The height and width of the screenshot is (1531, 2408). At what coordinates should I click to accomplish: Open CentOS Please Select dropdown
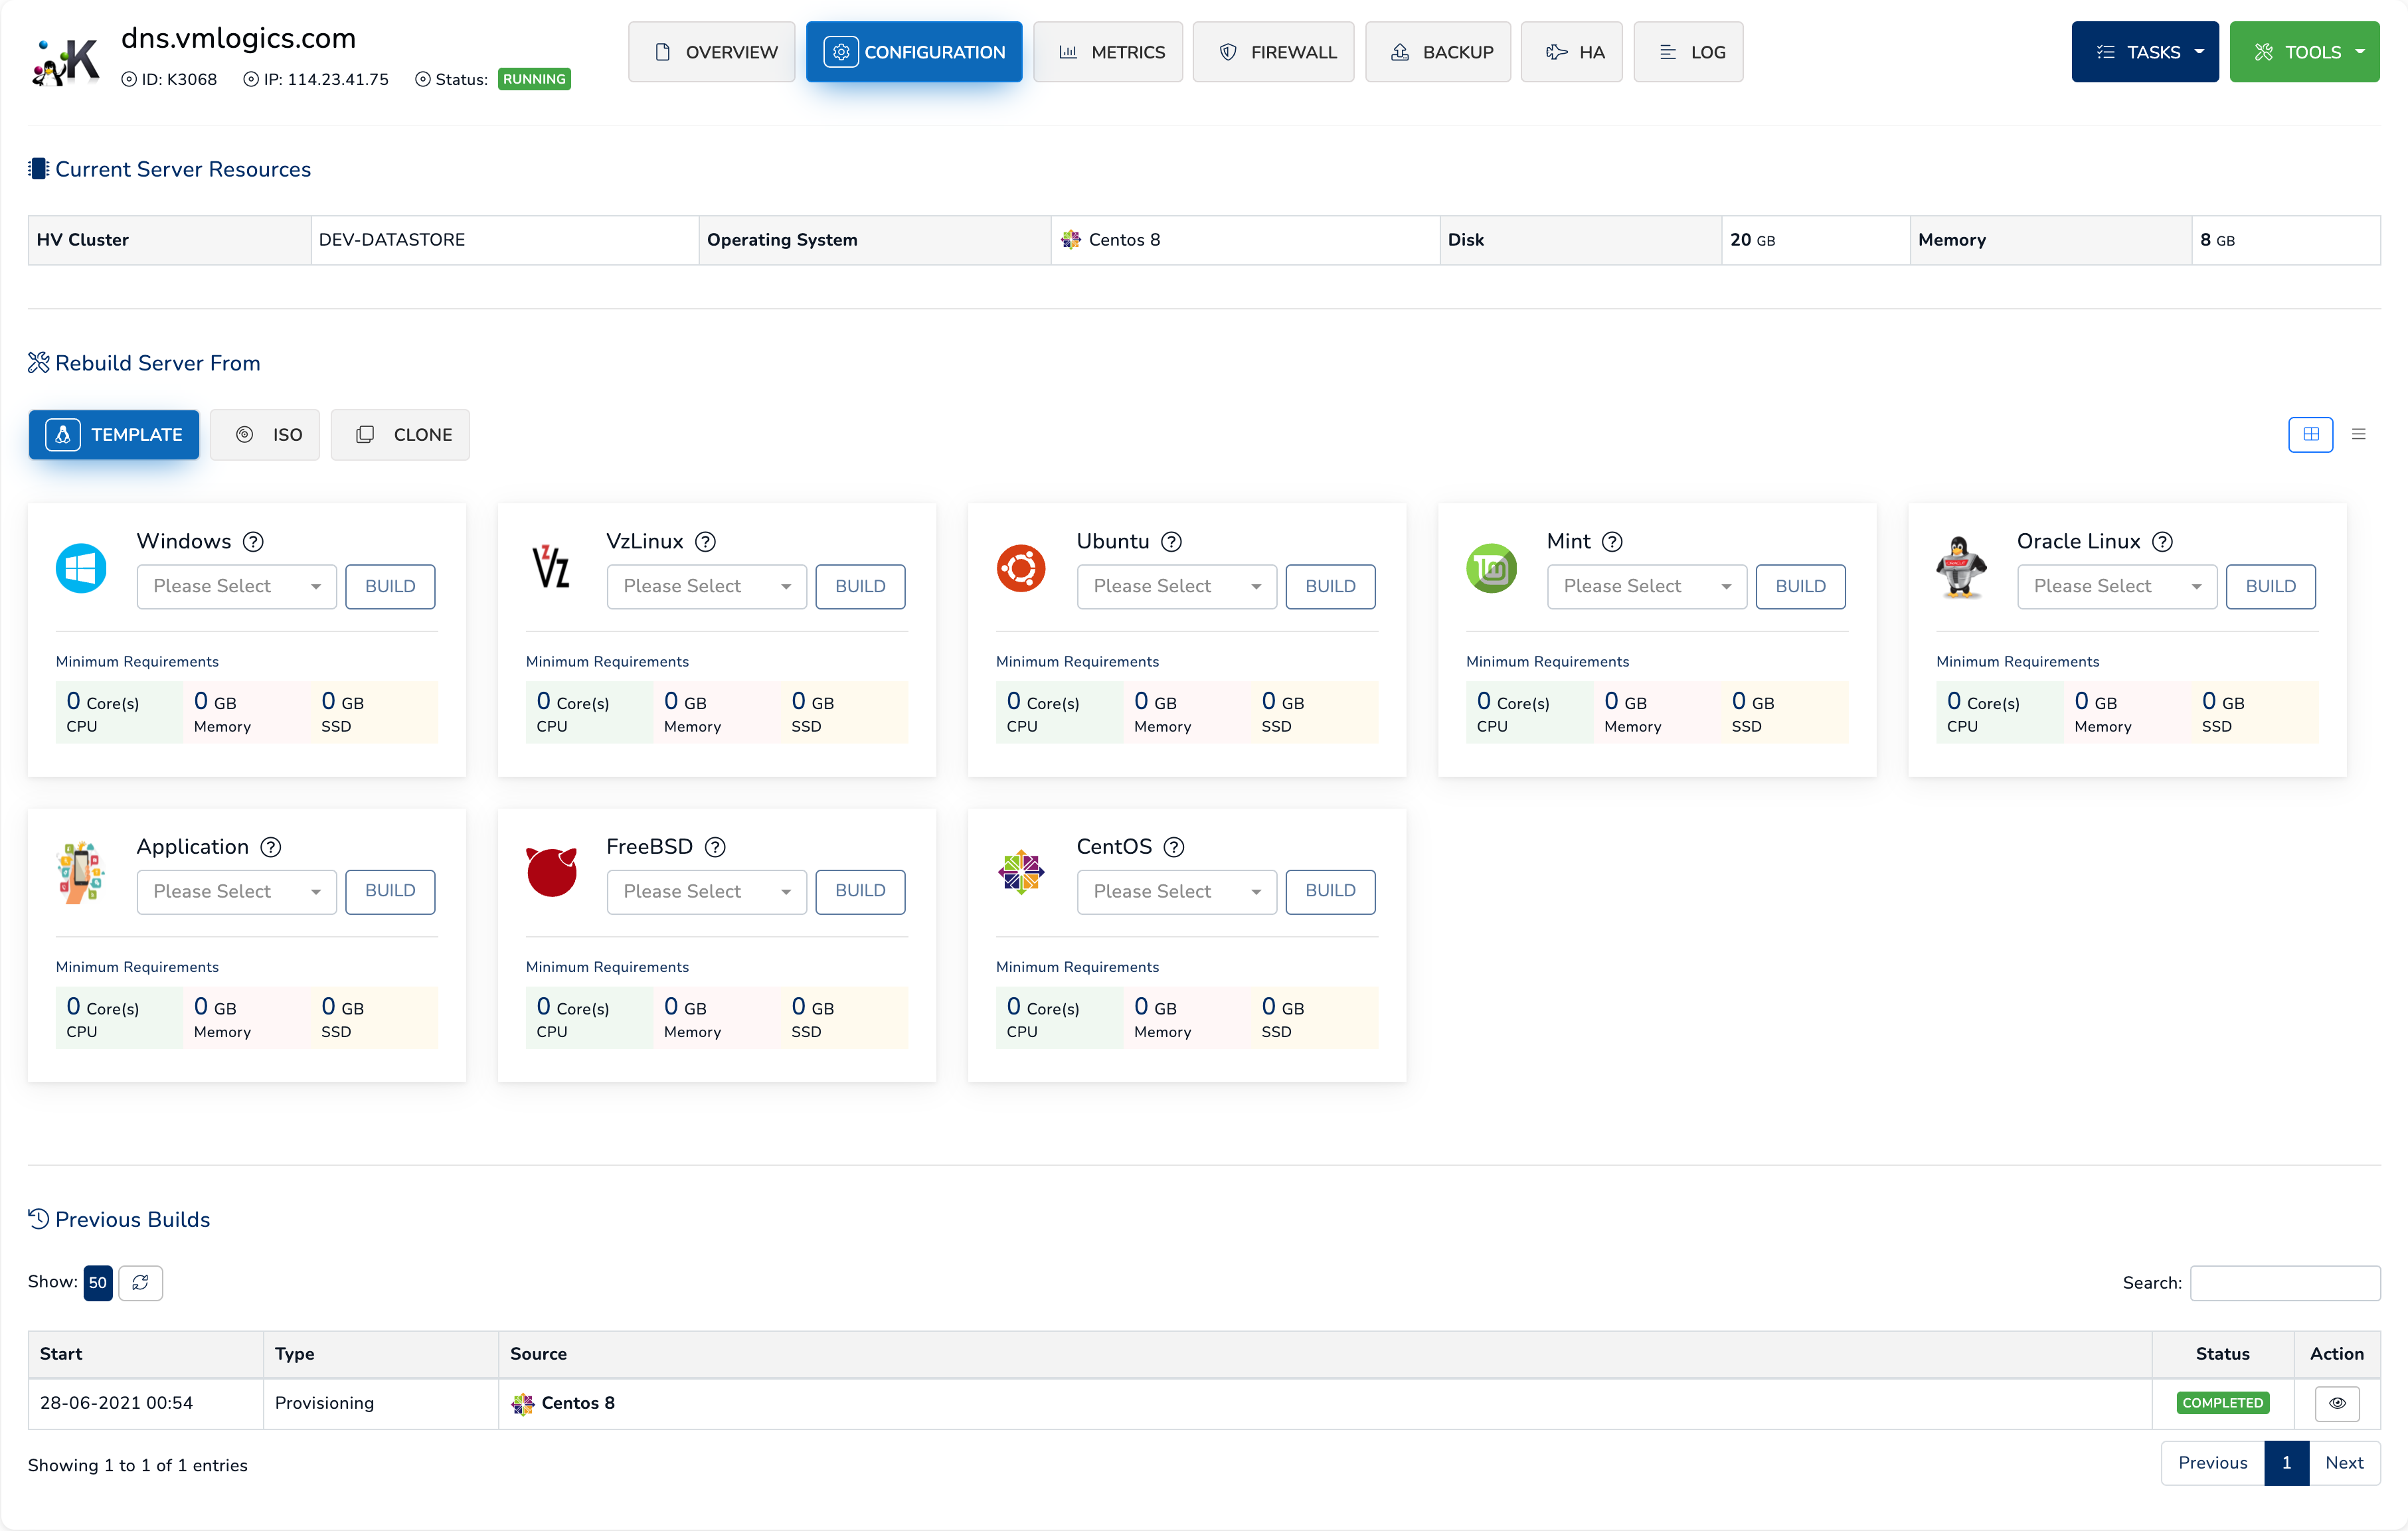click(1176, 891)
